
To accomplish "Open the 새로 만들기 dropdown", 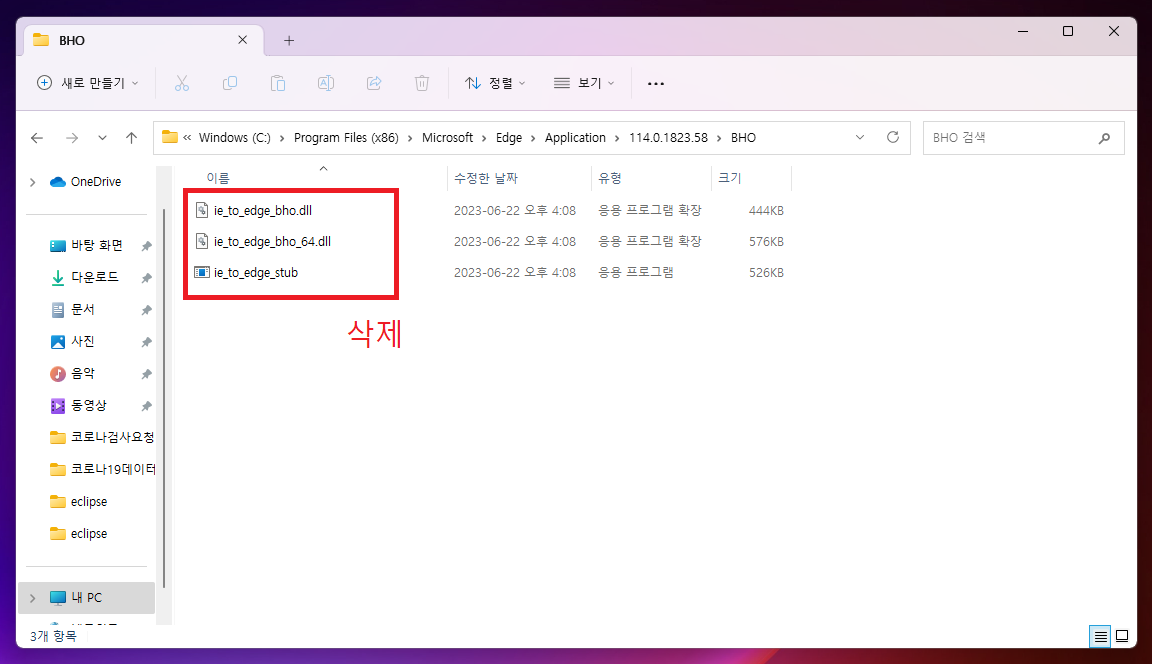I will [x=87, y=83].
